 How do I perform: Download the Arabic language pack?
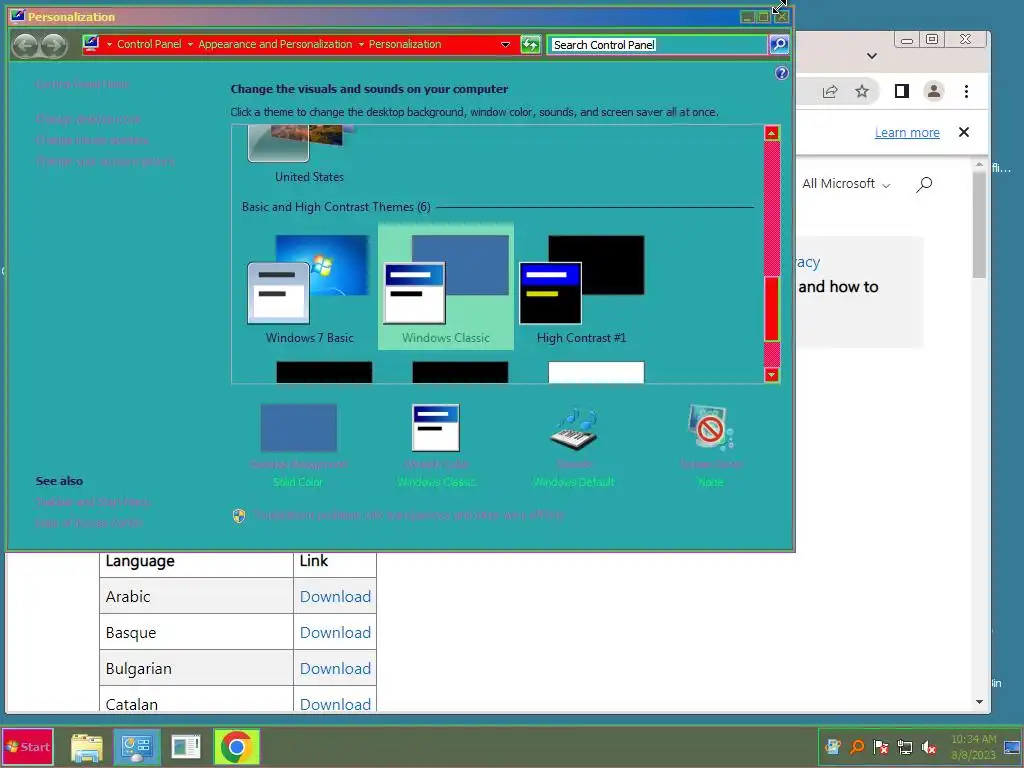point(335,596)
